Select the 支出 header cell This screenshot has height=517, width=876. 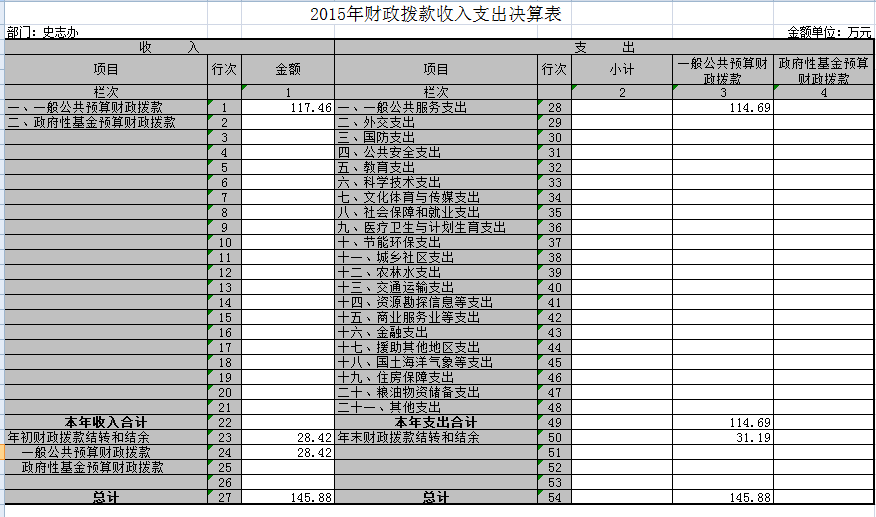[x=604, y=48]
